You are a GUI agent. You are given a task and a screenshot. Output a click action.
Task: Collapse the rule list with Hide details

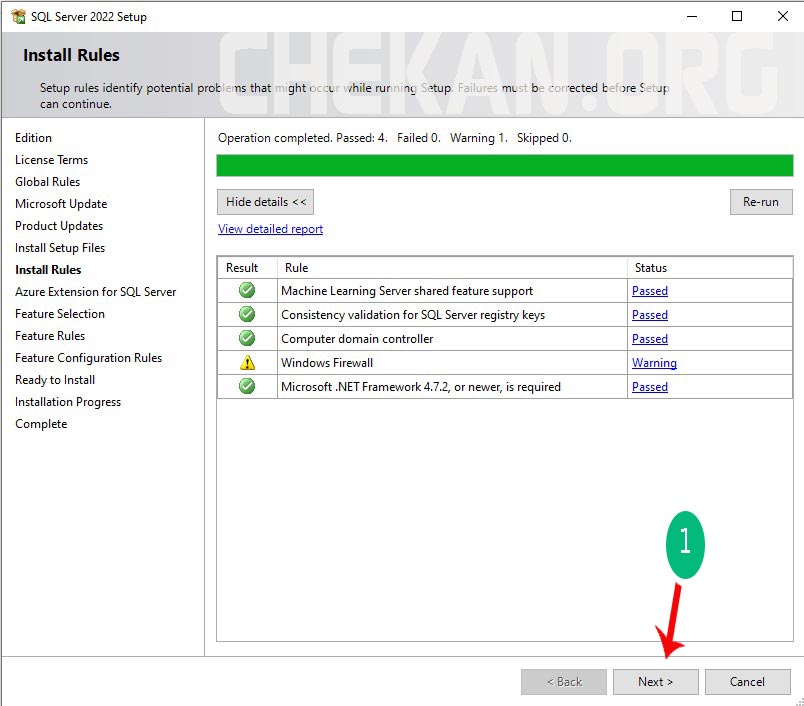coord(266,202)
